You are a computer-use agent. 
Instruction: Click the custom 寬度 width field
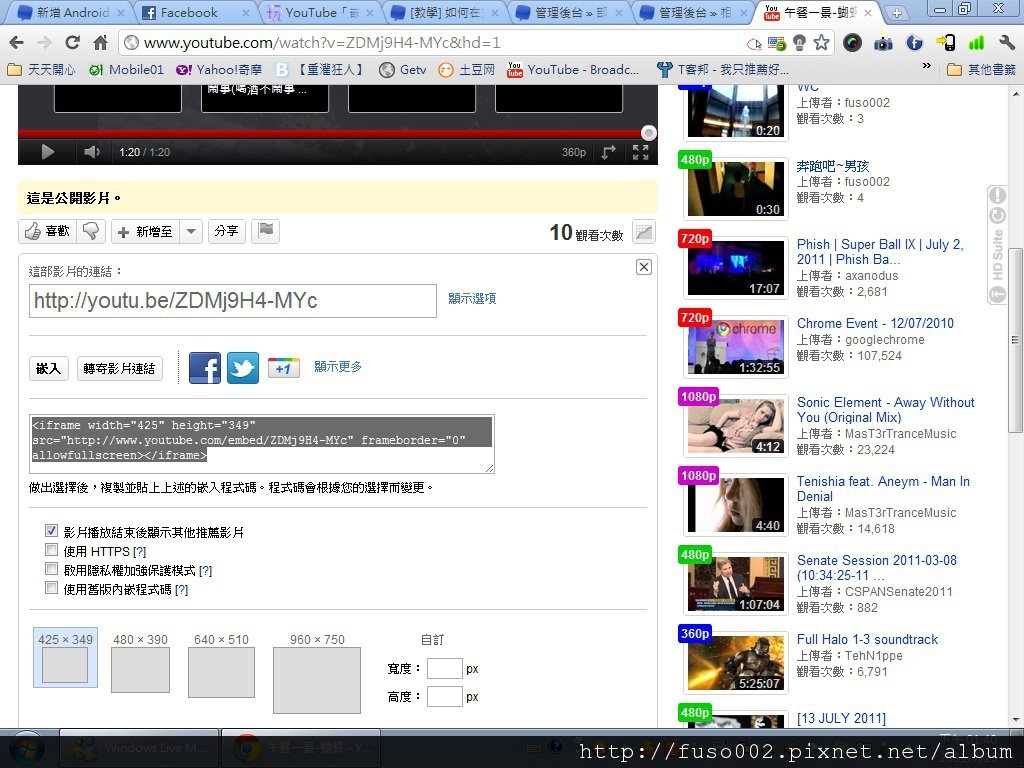444,669
